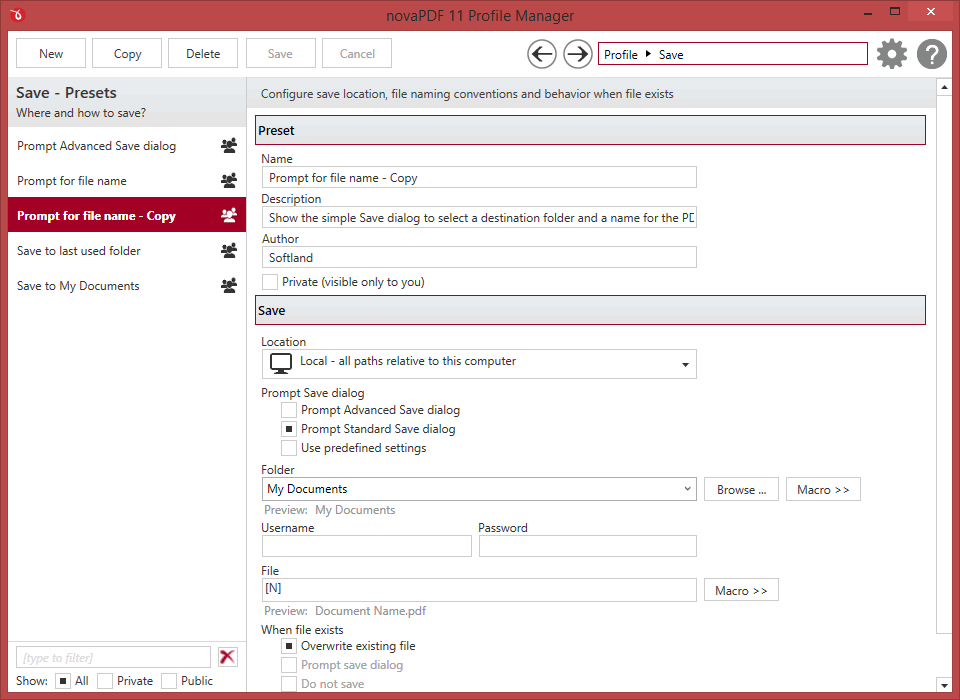Open the Location dropdown
The width and height of the screenshot is (960, 700).
[479, 364]
